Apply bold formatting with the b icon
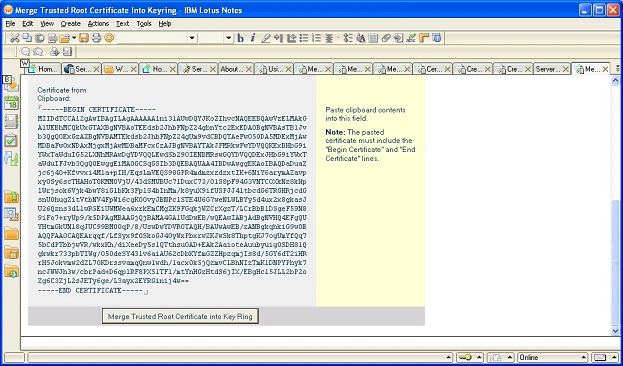The width and height of the screenshot is (623, 366). point(240,38)
